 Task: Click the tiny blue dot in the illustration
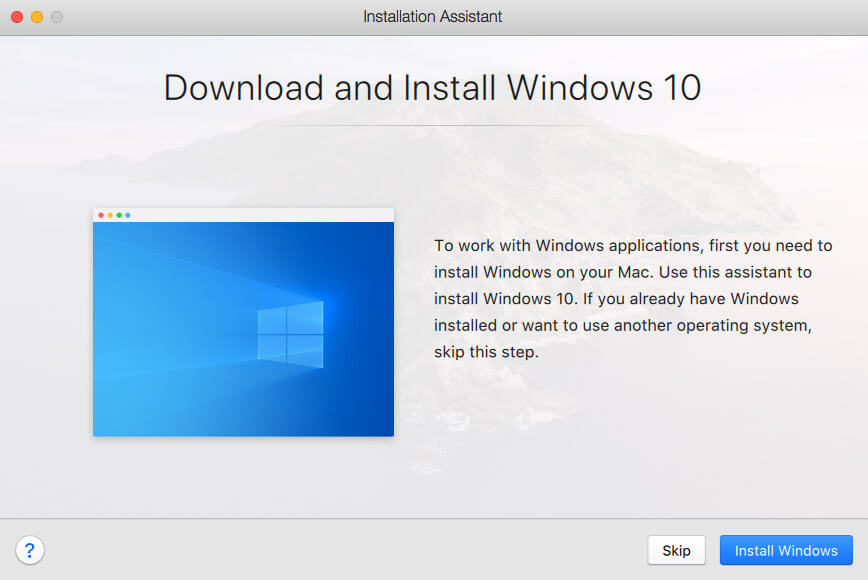coord(128,215)
